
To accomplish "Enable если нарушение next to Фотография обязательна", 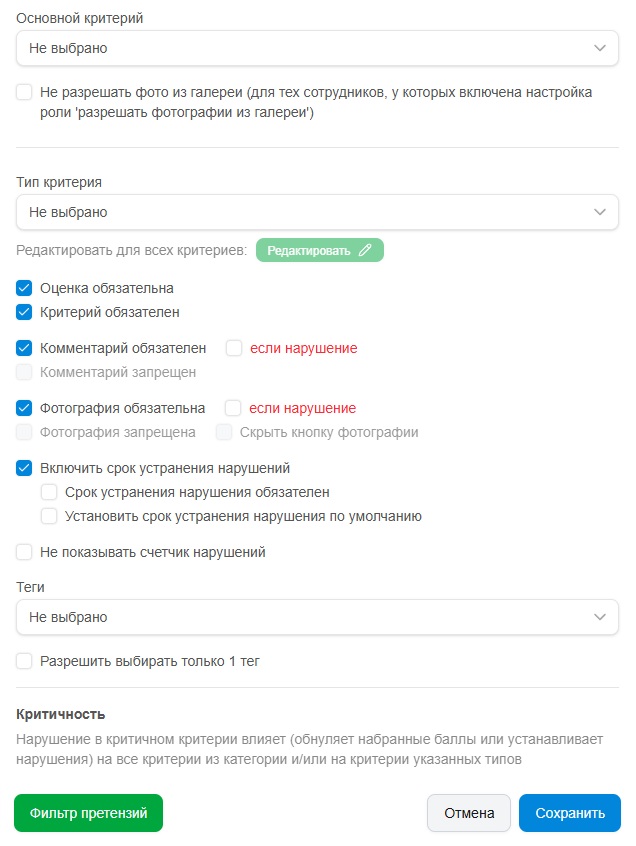I will pyautogui.click(x=232, y=408).
